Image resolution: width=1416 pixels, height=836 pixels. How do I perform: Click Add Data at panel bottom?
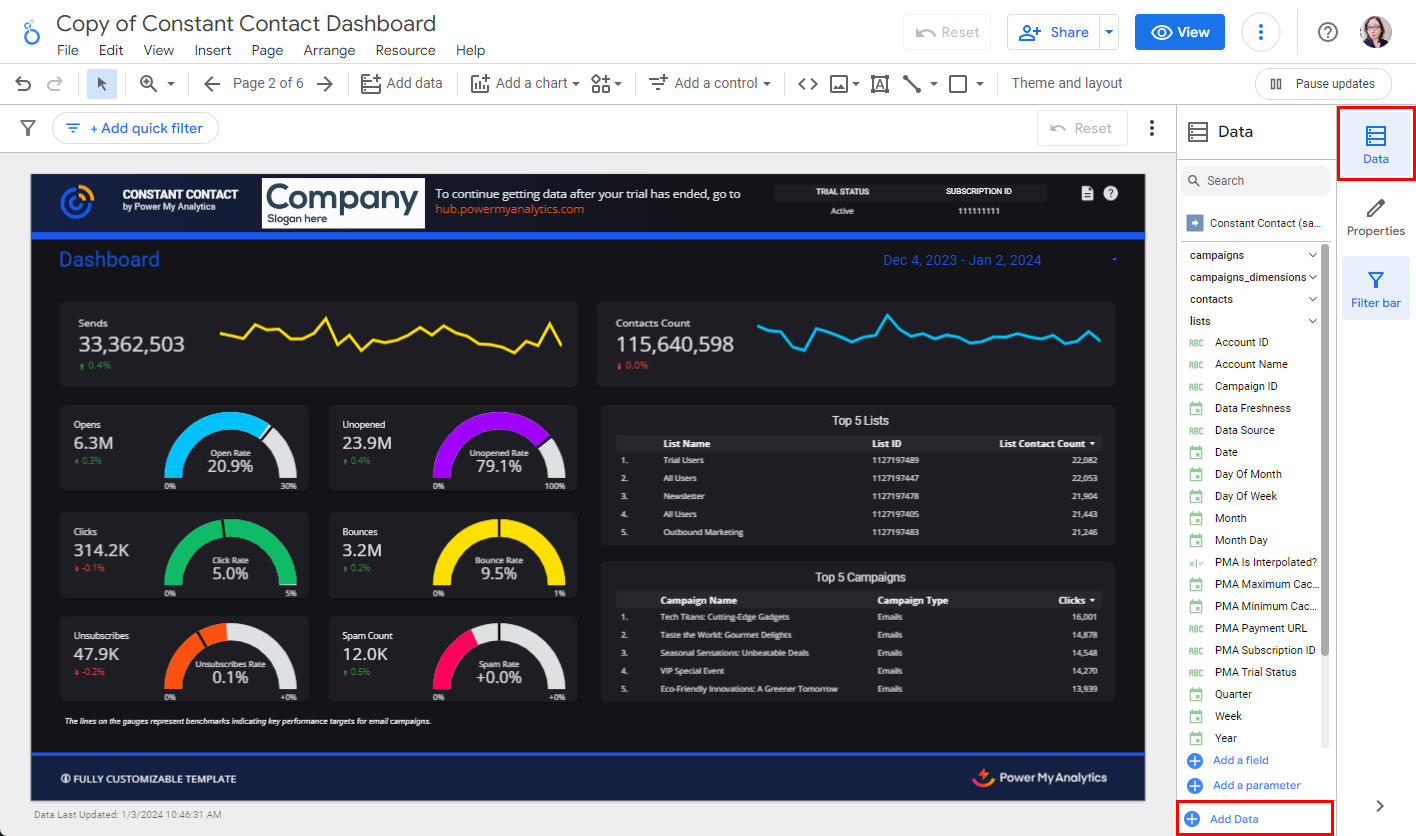click(1233, 819)
